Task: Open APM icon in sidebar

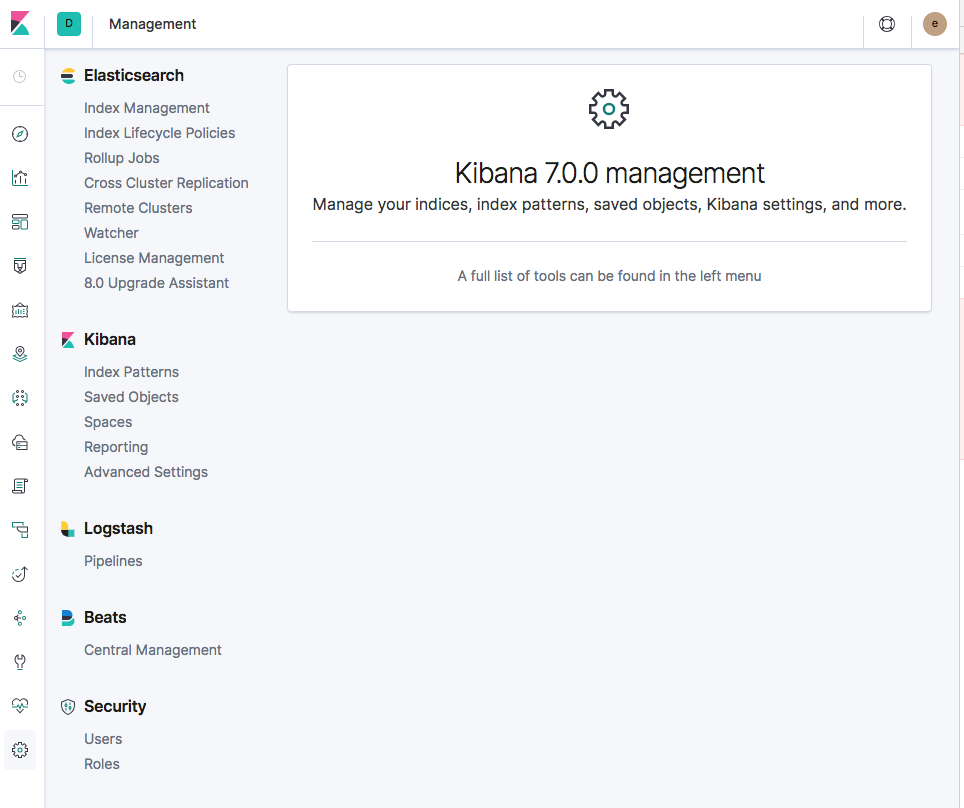Action: (20, 530)
